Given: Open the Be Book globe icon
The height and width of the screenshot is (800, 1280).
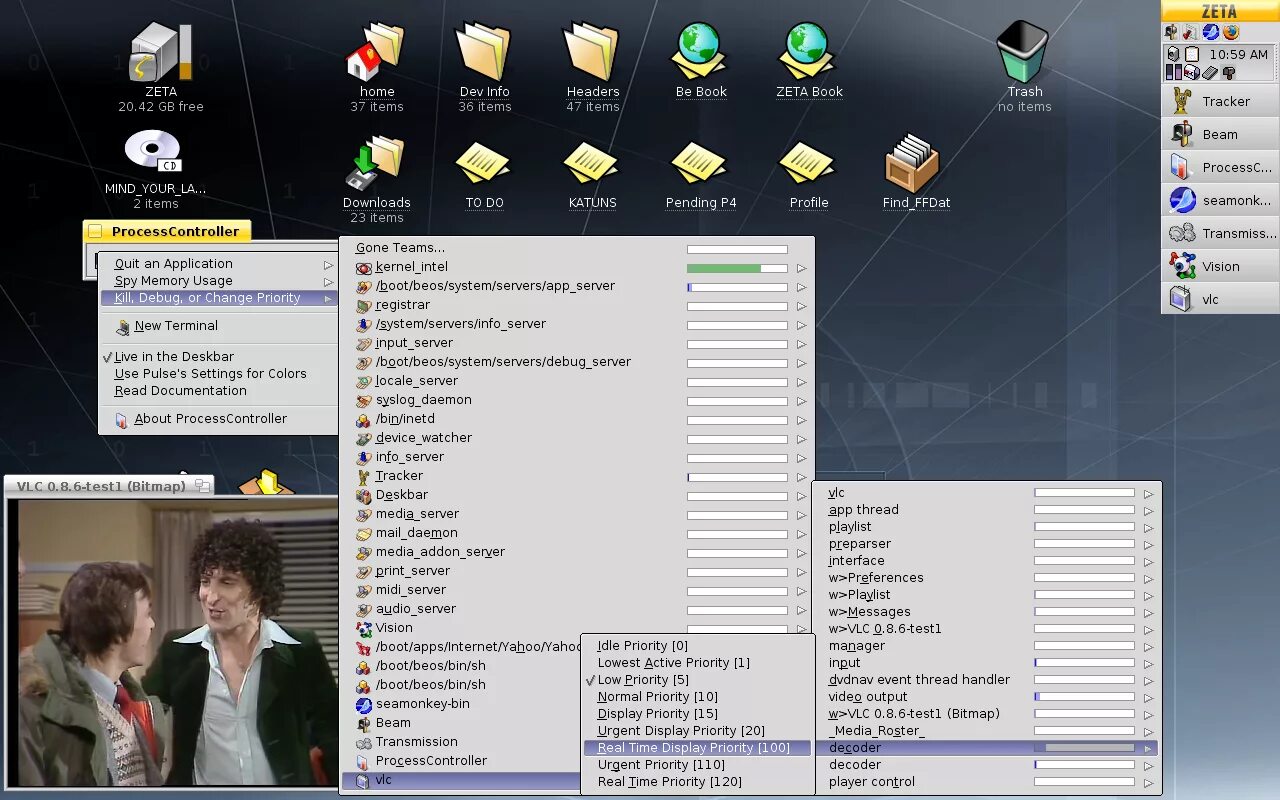Looking at the screenshot, I should pyautogui.click(x=700, y=52).
